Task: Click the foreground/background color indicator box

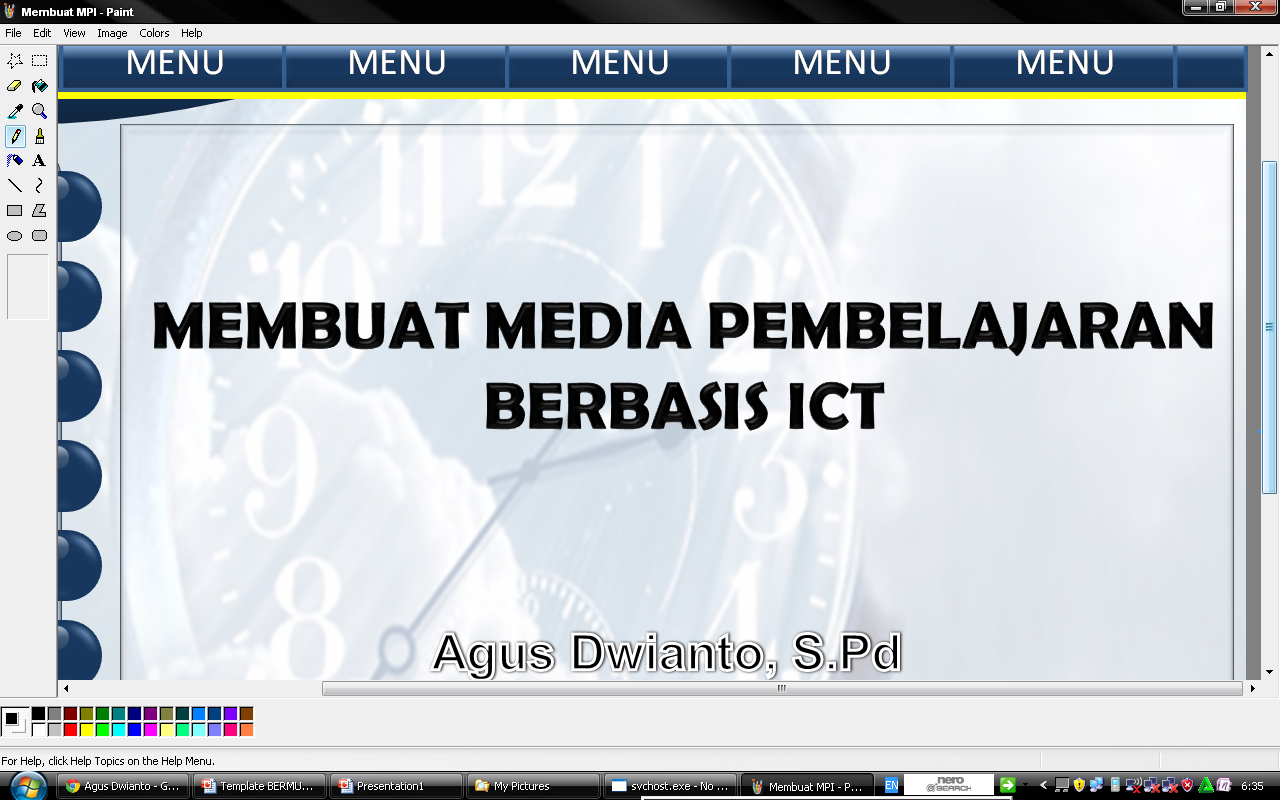Action: [x=15, y=722]
